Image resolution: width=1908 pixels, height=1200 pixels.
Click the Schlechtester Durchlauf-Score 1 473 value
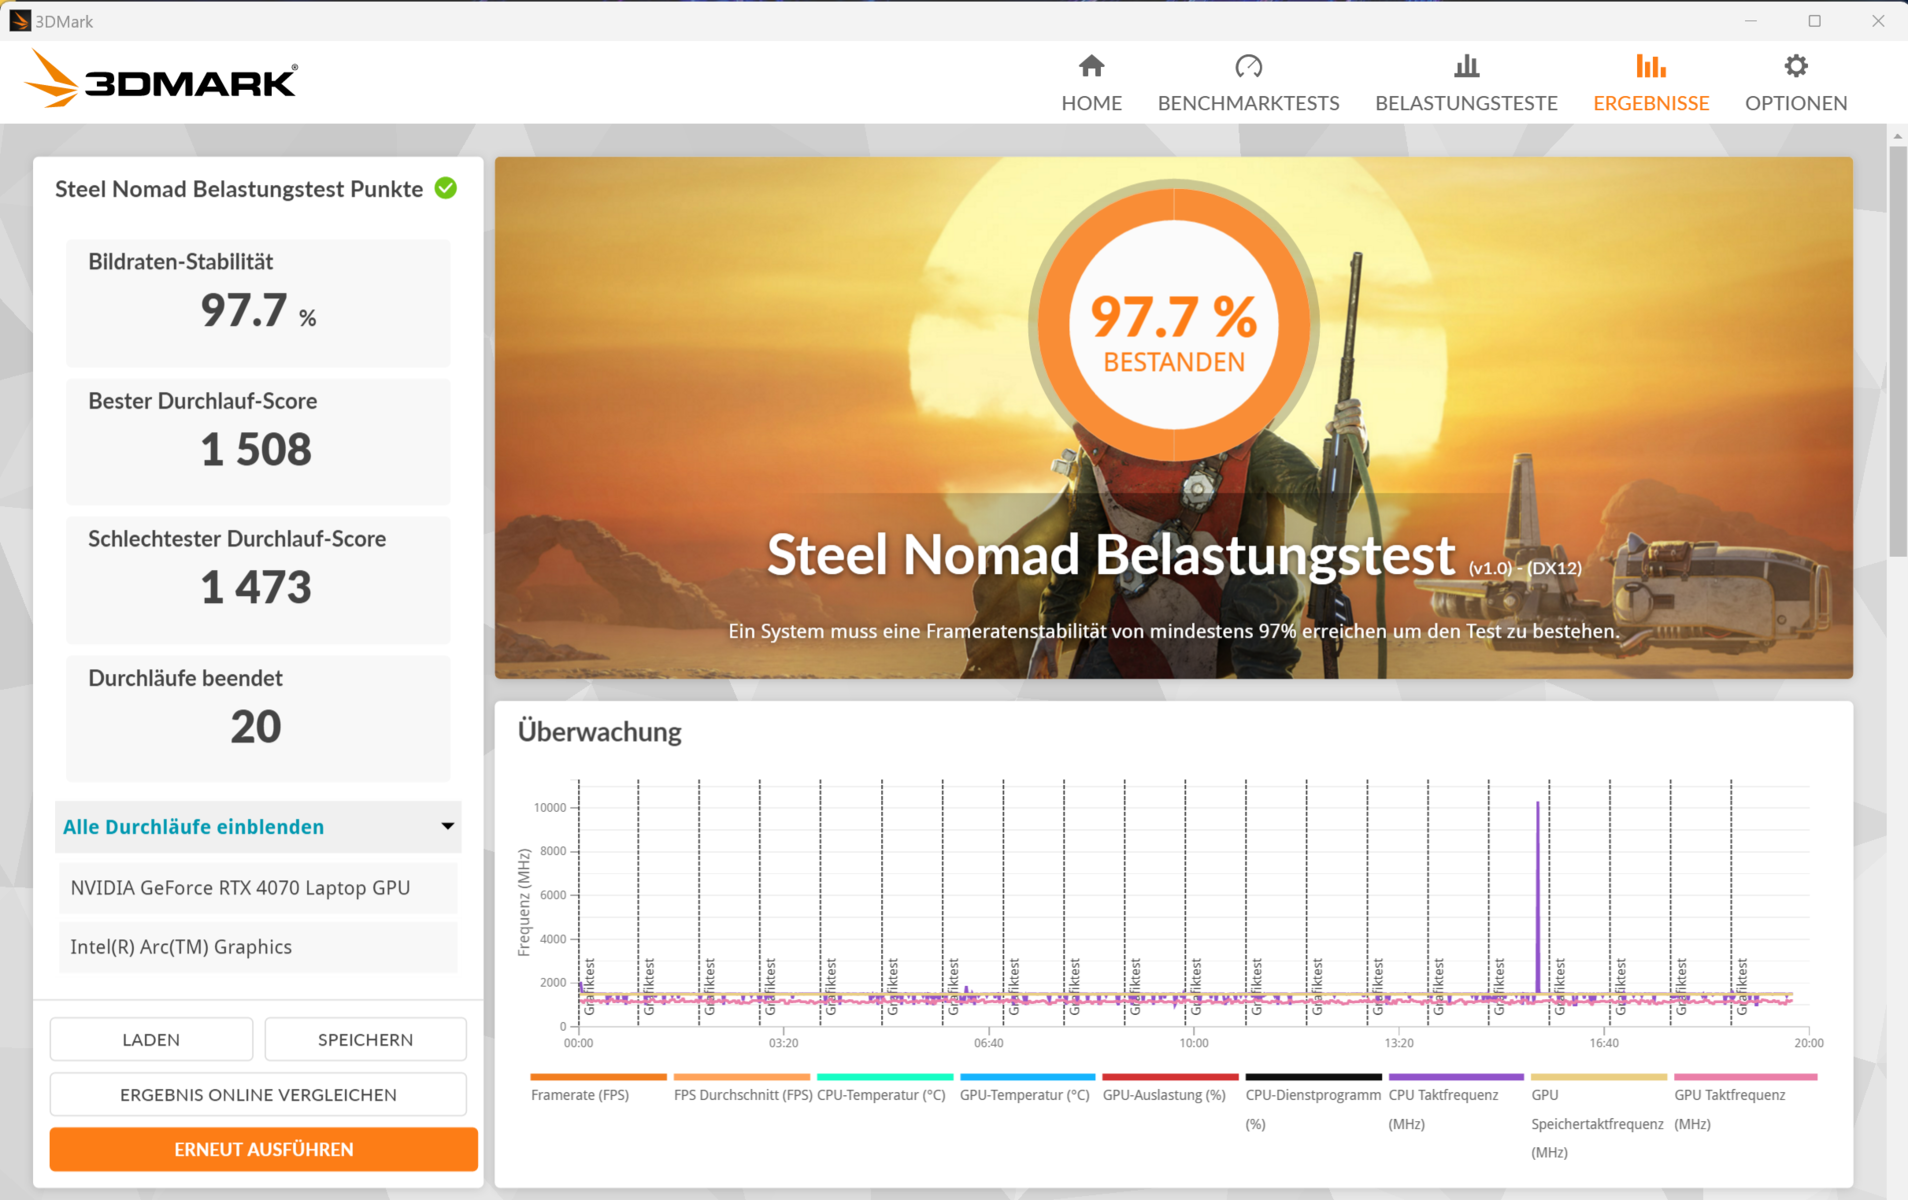click(256, 587)
